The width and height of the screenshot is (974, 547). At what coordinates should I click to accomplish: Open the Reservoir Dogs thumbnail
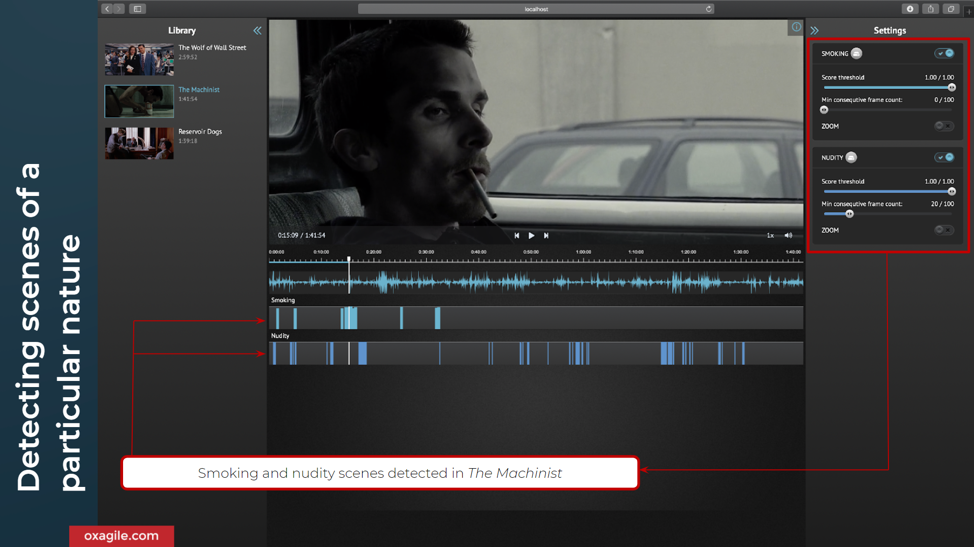(139, 143)
